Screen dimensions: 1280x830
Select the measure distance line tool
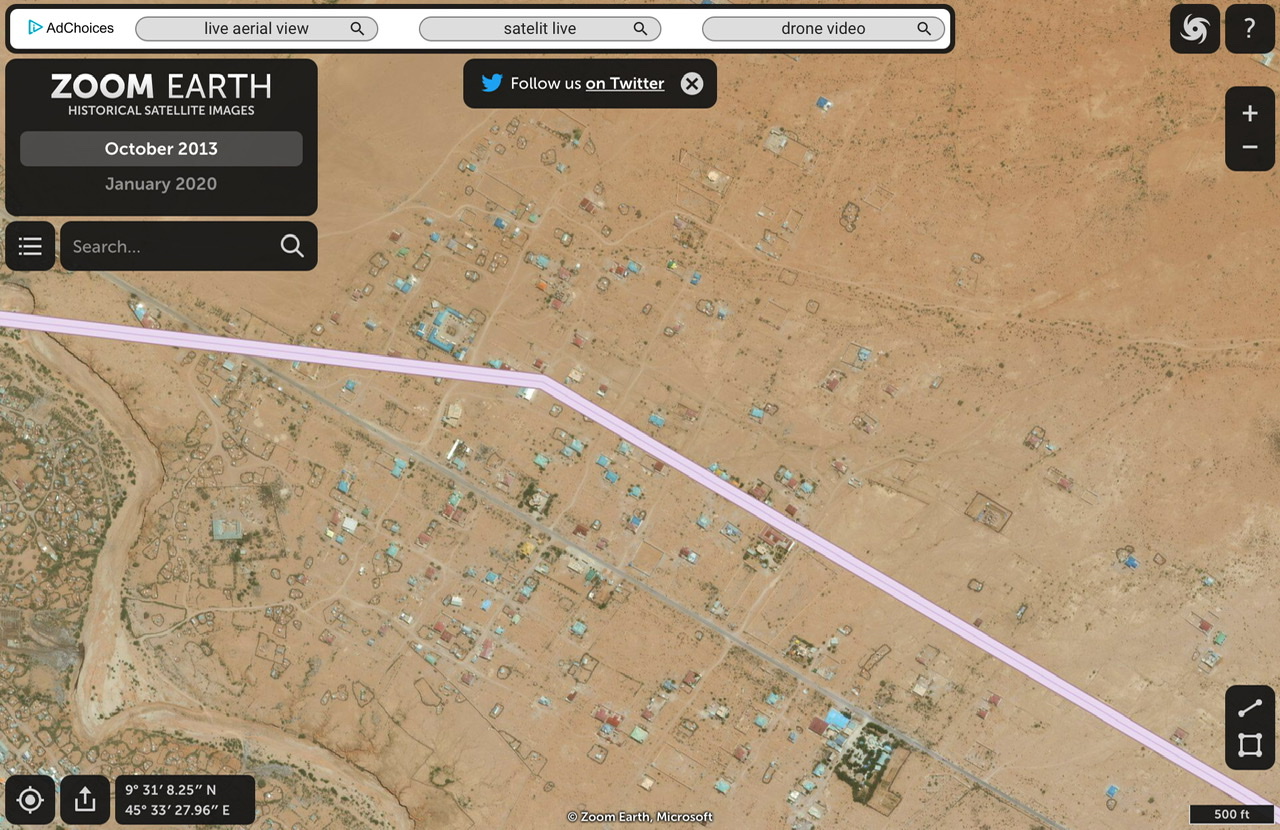click(x=1250, y=709)
